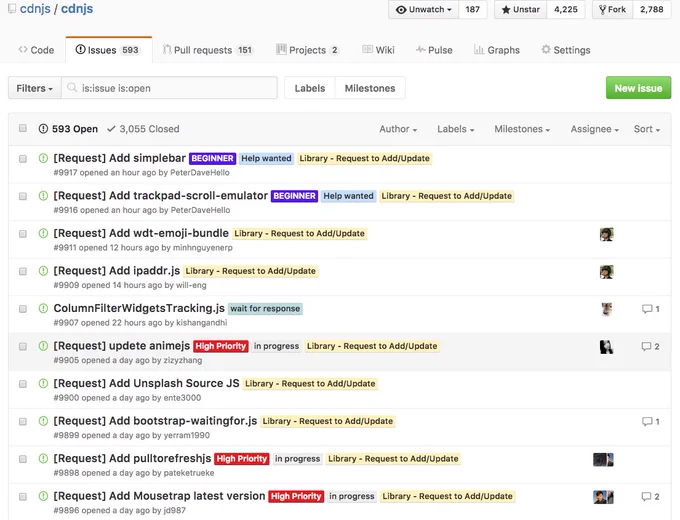
Task: Click the search magnifier icon in filter box
Action: (x=72, y=88)
